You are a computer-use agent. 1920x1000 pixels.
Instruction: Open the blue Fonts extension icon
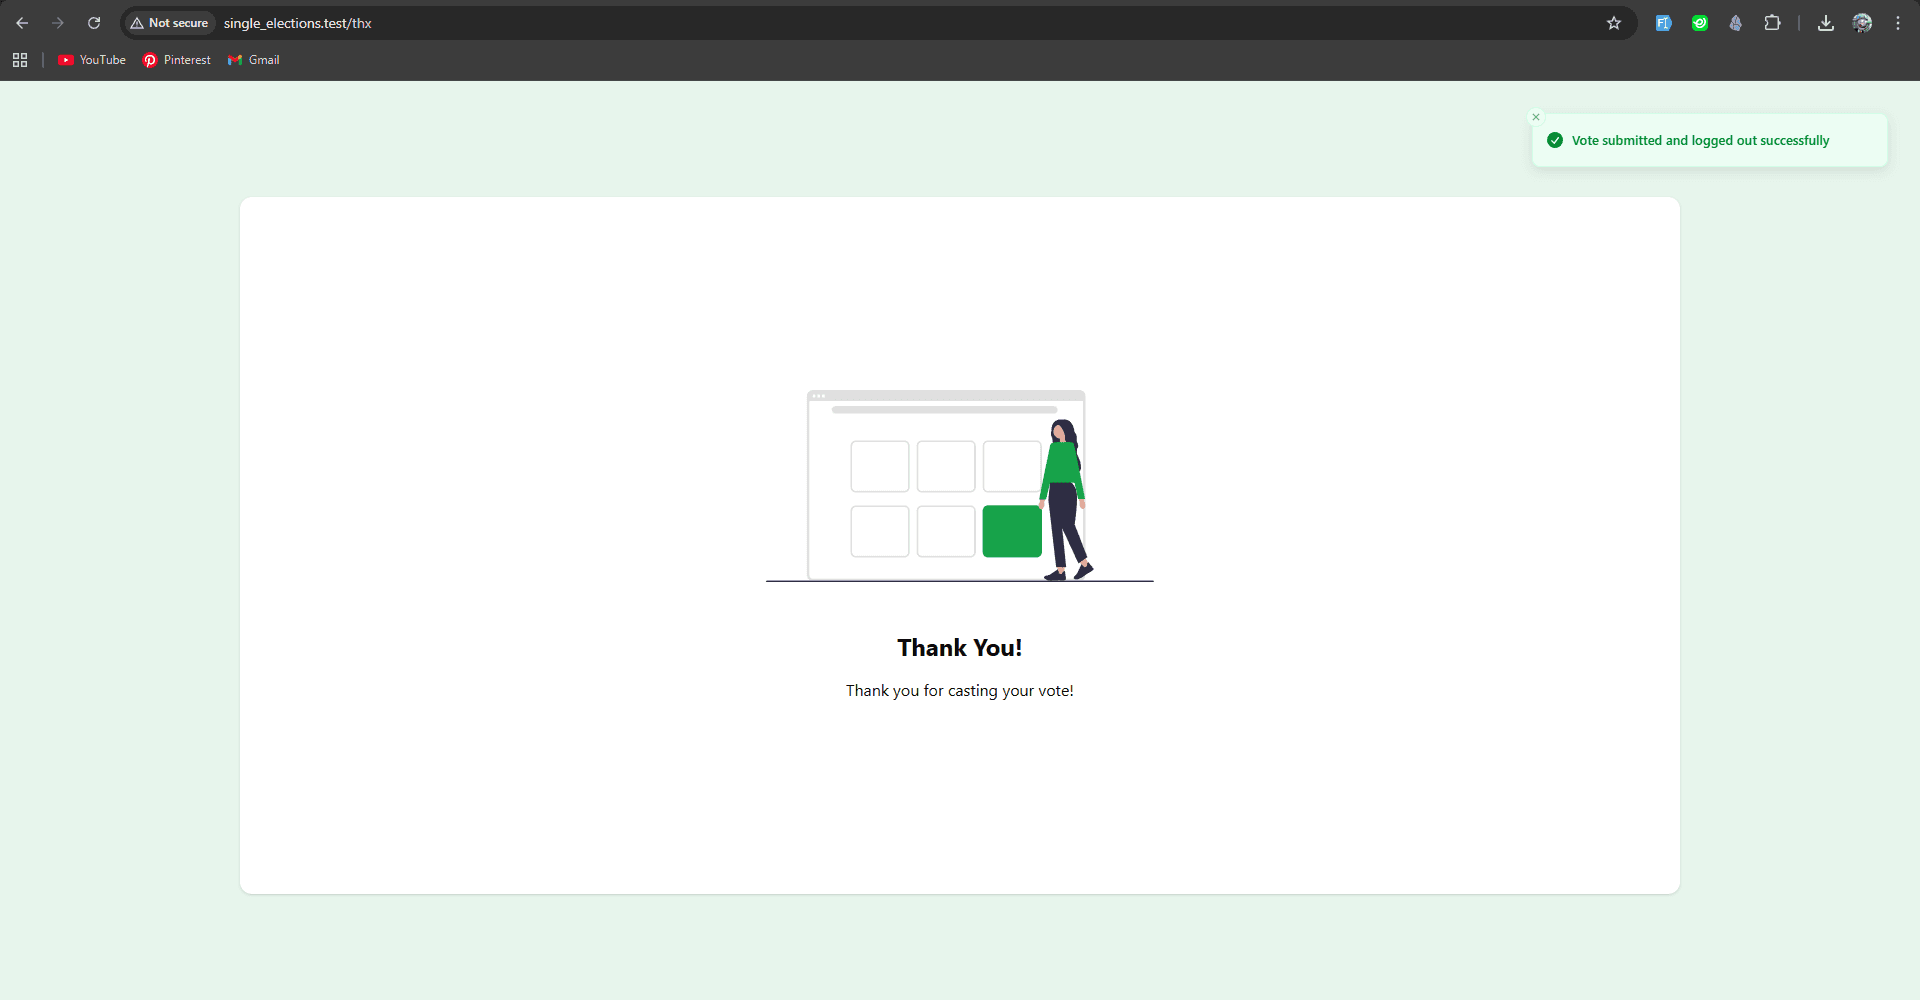click(1663, 23)
